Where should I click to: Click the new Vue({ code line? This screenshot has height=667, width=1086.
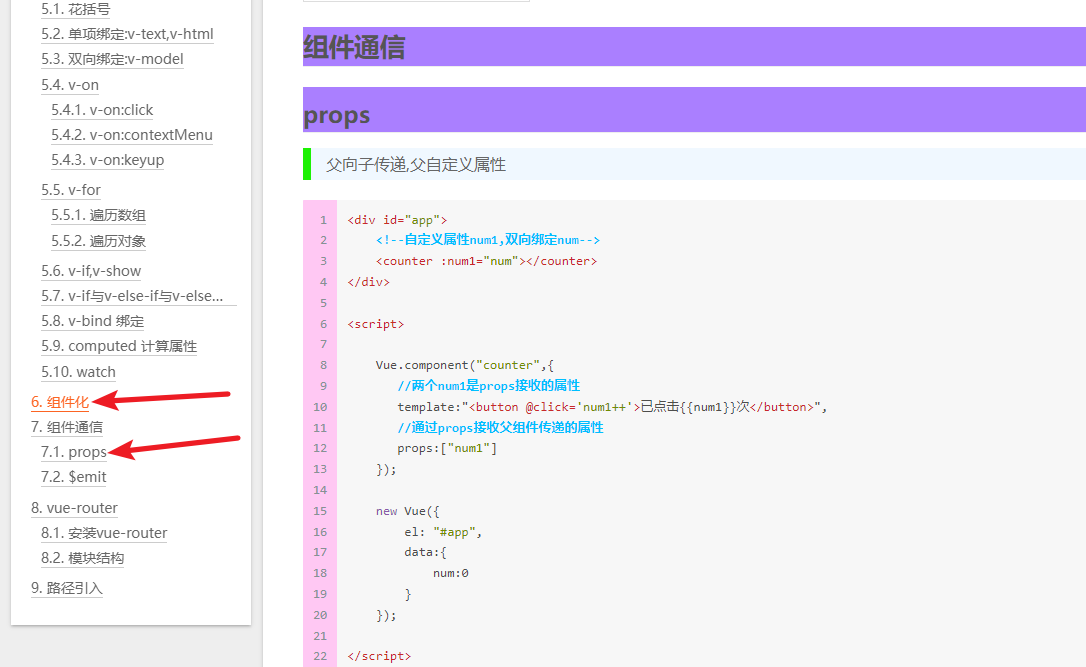coord(408,511)
